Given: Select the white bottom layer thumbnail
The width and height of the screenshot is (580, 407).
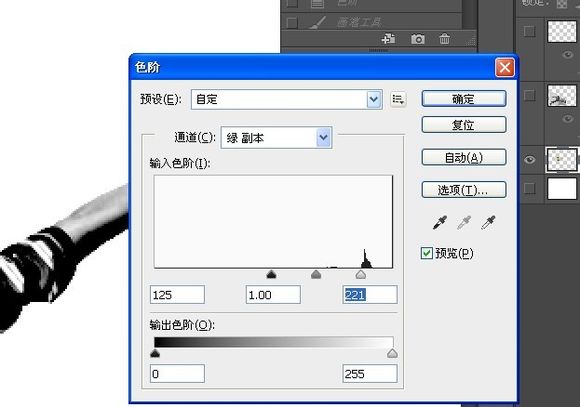Looking at the screenshot, I should [x=562, y=188].
